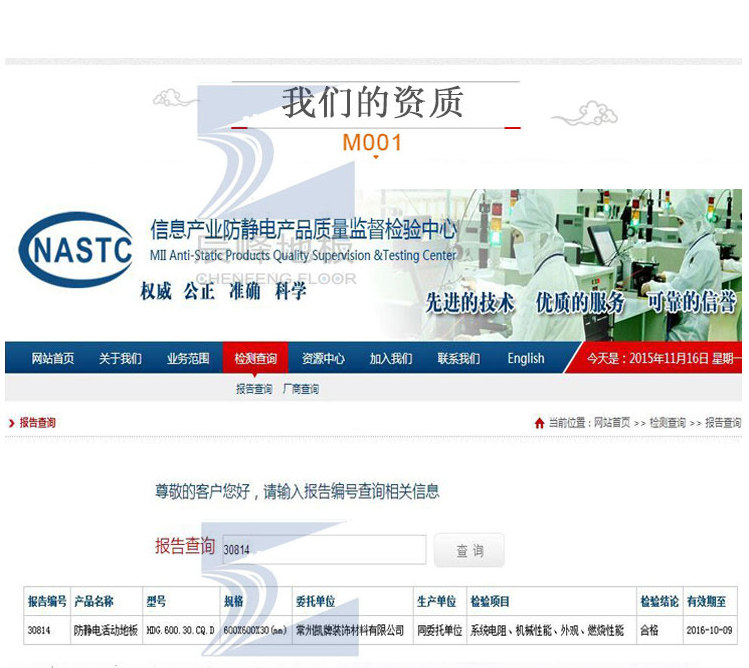The image size is (749, 668).
Task: Click breadcrumb link 网站首页
Action: pyautogui.click(x=612, y=423)
